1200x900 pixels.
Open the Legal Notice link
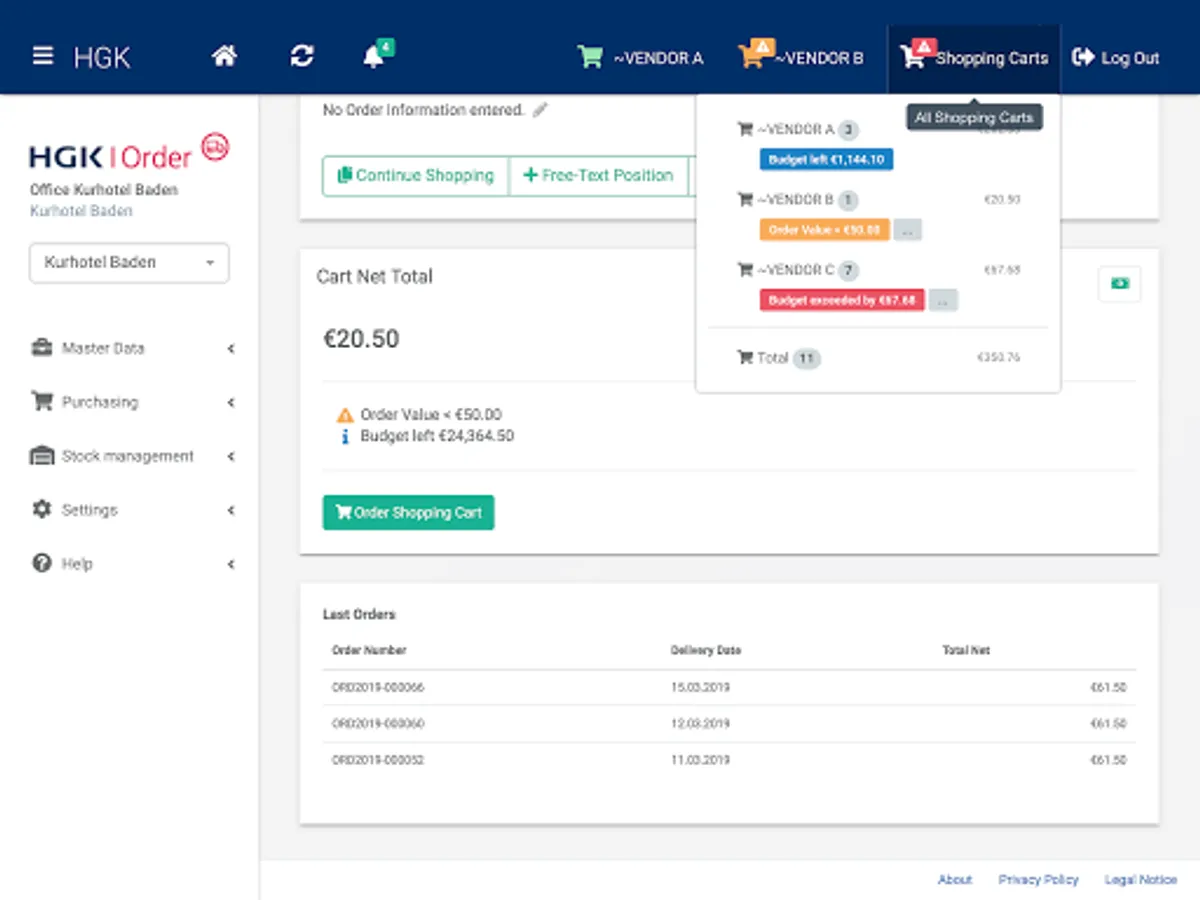coord(1140,880)
